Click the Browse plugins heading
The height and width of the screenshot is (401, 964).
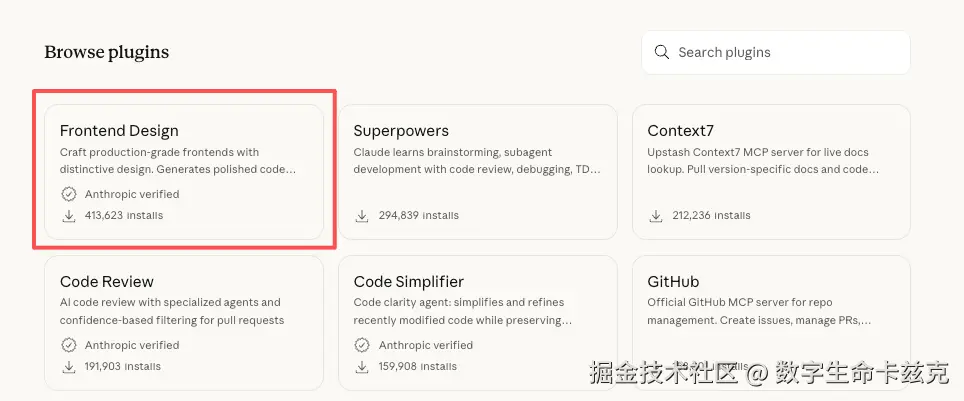pyautogui.click(x=107, y=52)
